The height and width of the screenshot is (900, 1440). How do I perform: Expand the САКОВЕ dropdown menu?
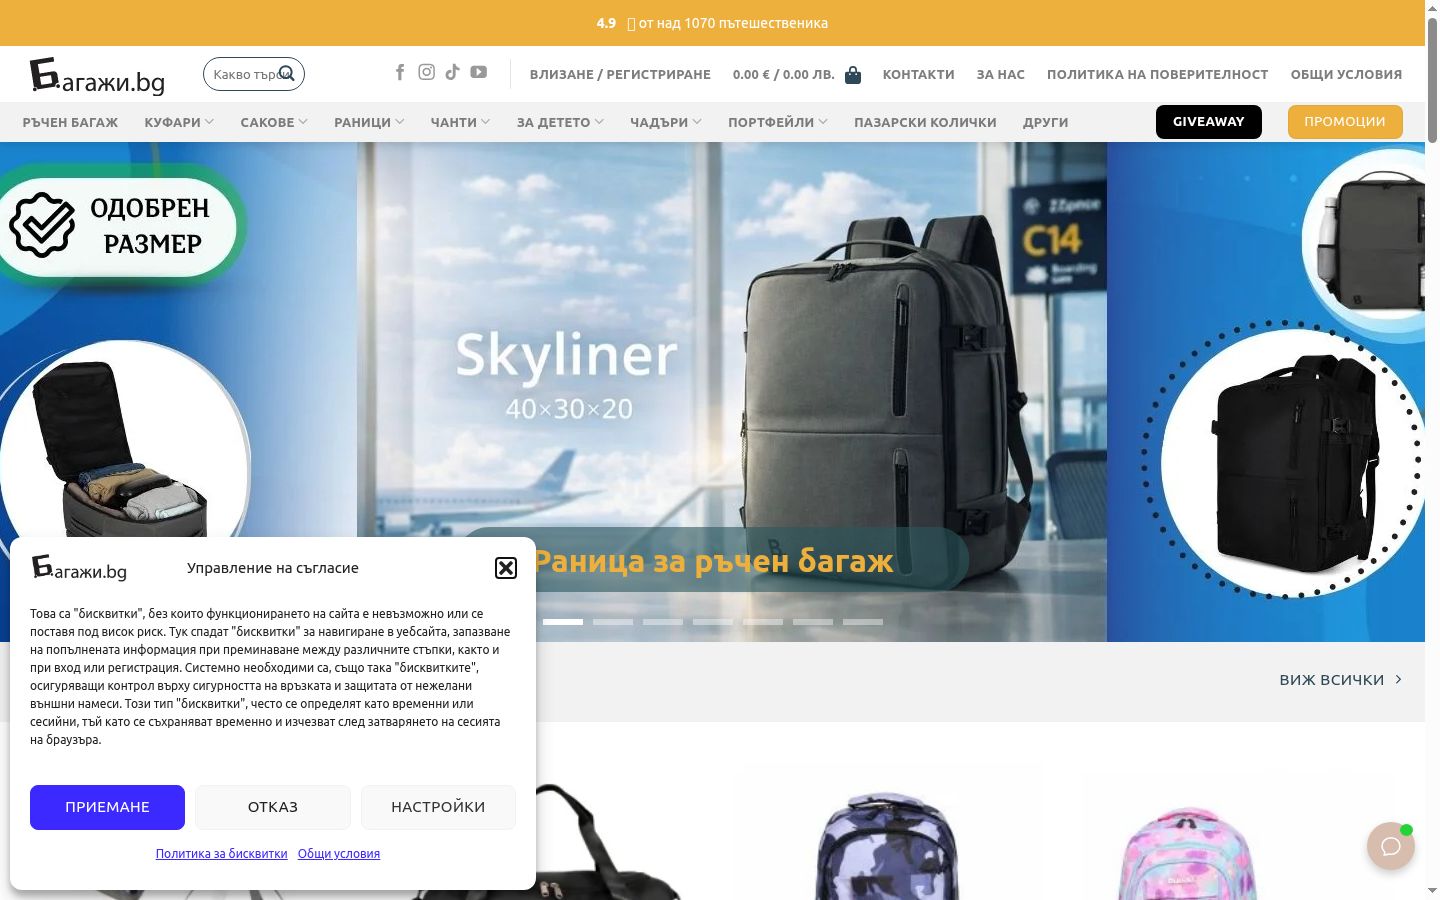tap(274, 122)
